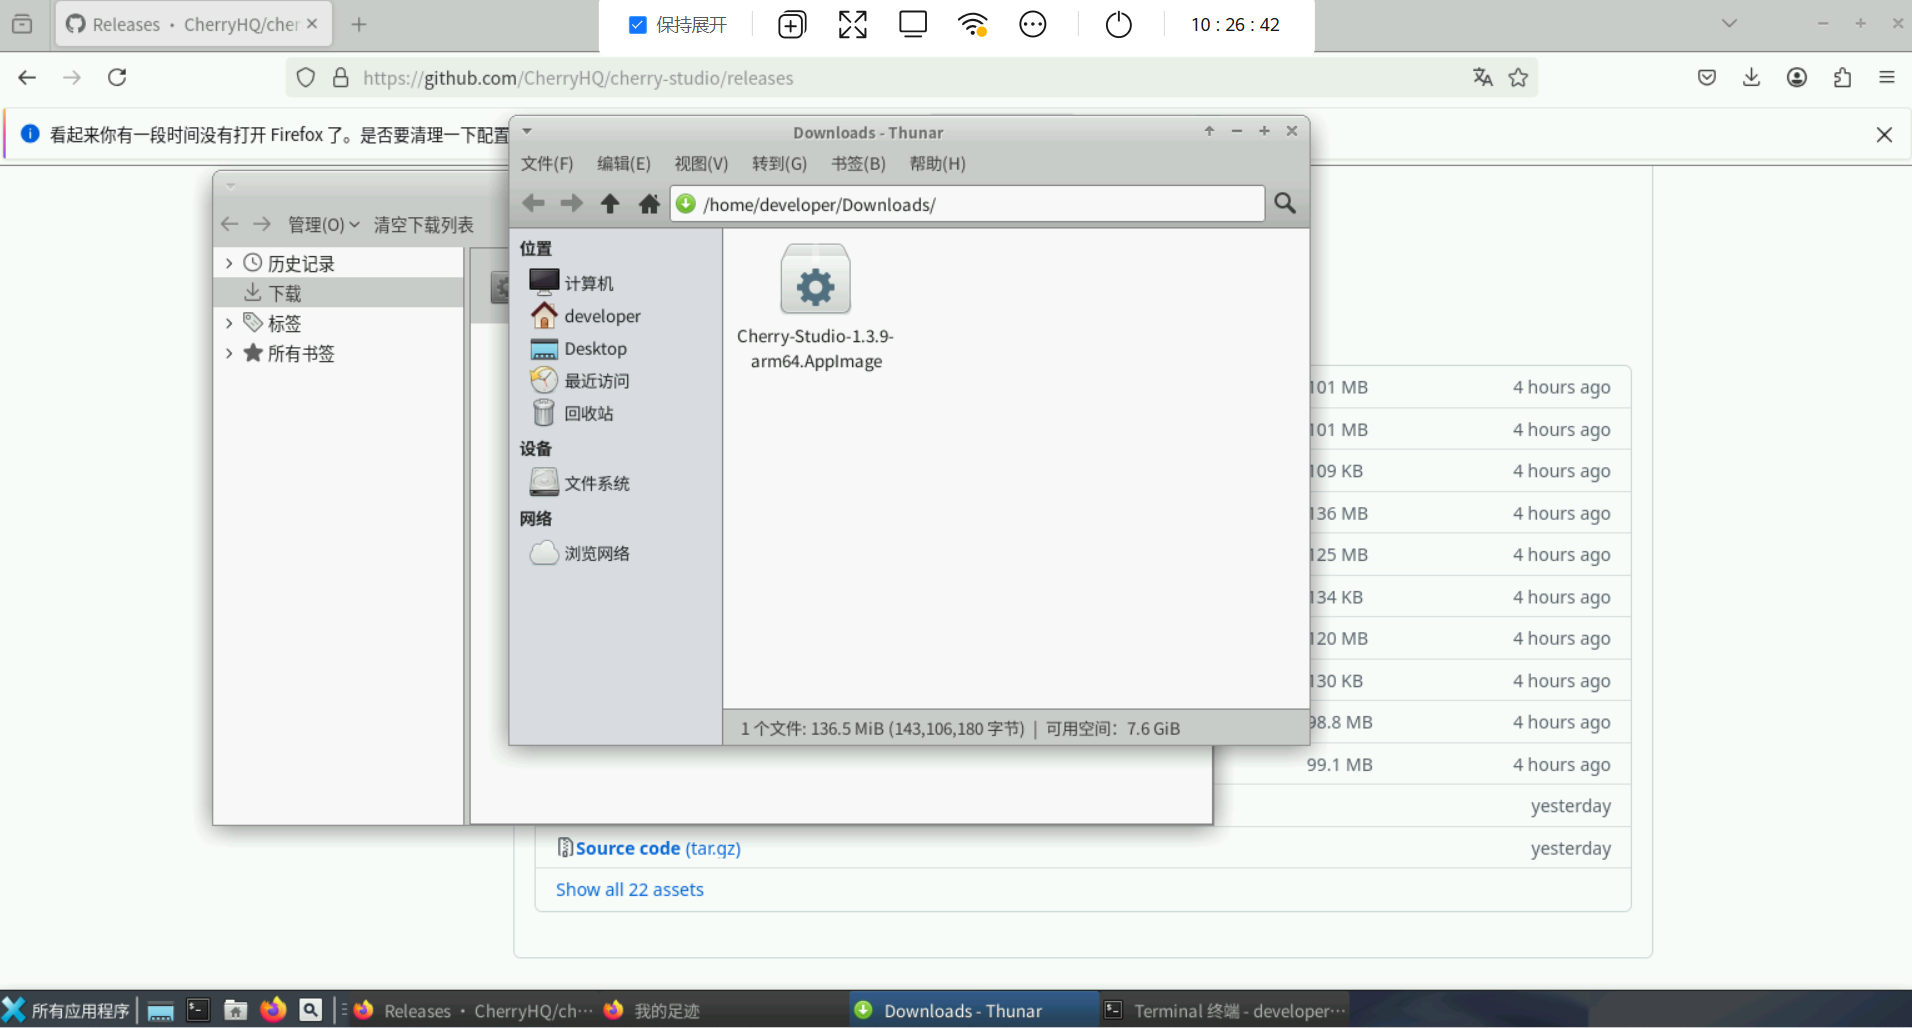This screenshot has height=1028, width=1912.
Task: Open 编辑(E) menu in Thunar
Action: (x=624, y=164)
